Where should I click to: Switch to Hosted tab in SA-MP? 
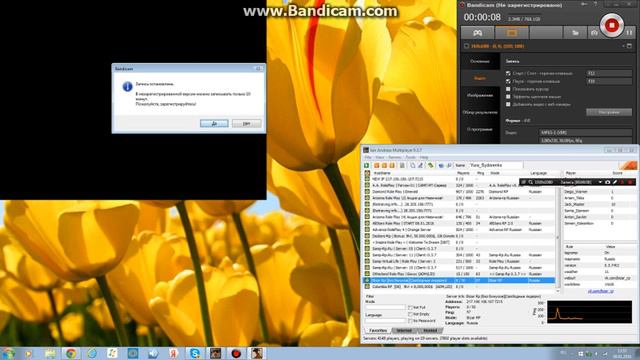430,330
